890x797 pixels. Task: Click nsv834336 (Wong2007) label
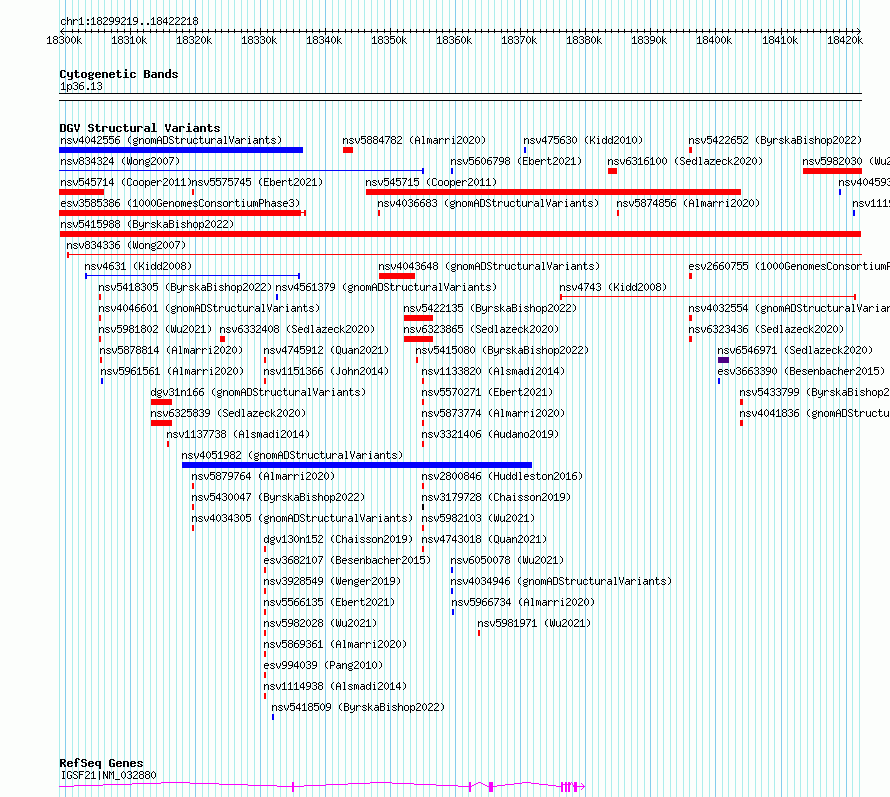coord(126,245)
